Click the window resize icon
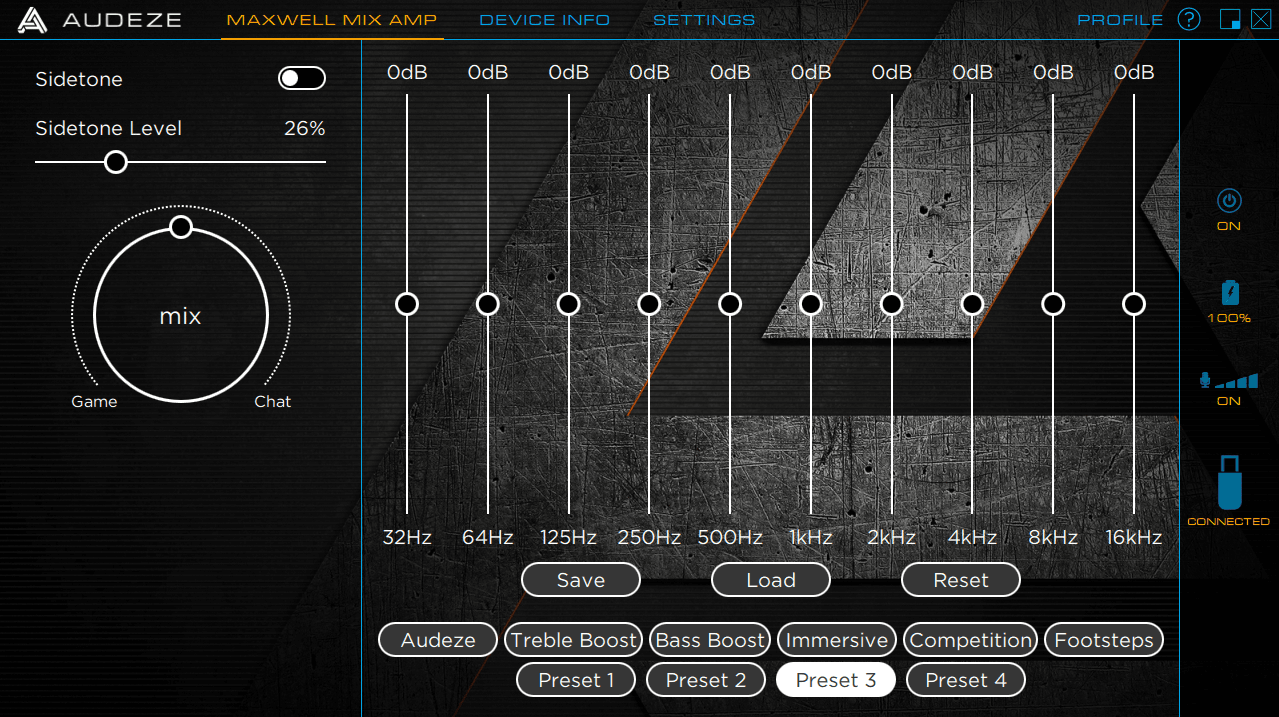The width and height of the screenshot is (1279, 717). [x=1230, y=20]
